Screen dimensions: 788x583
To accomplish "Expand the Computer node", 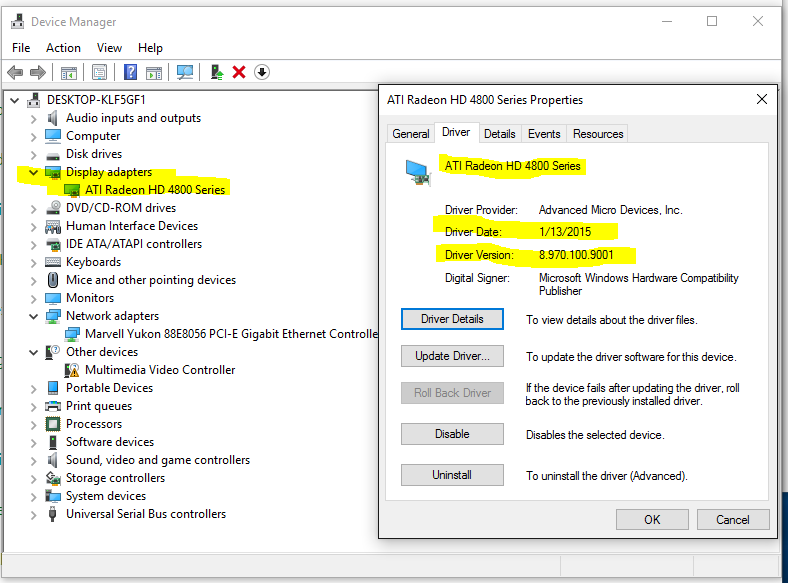I will [x=34, y=137].
